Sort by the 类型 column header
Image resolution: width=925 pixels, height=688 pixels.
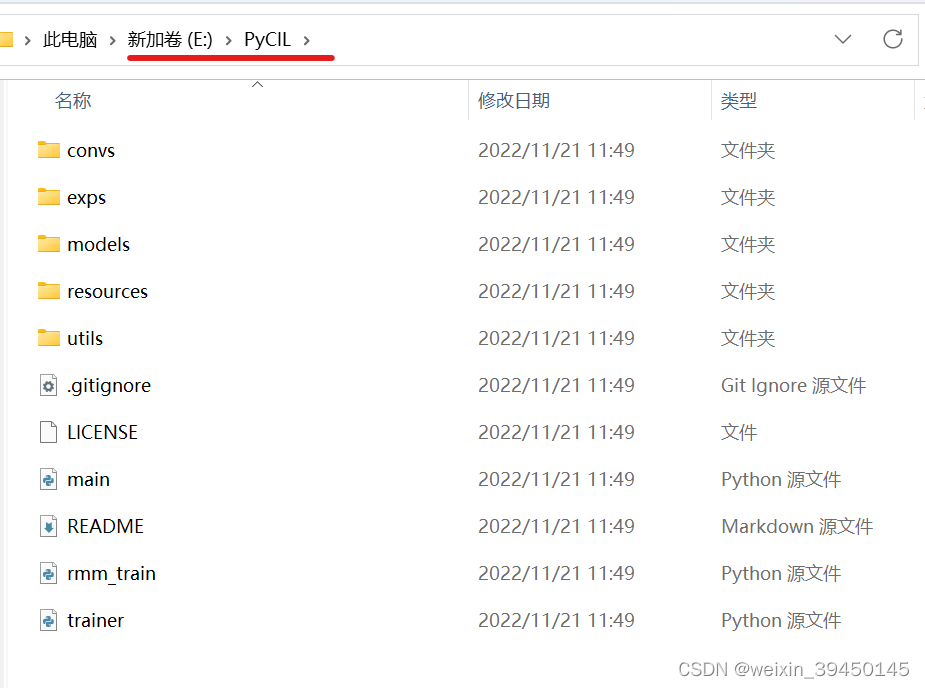[739, 100]
